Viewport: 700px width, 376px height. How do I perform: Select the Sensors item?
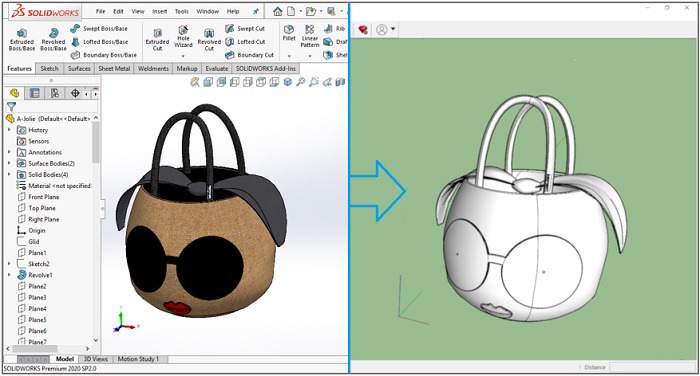33,141
